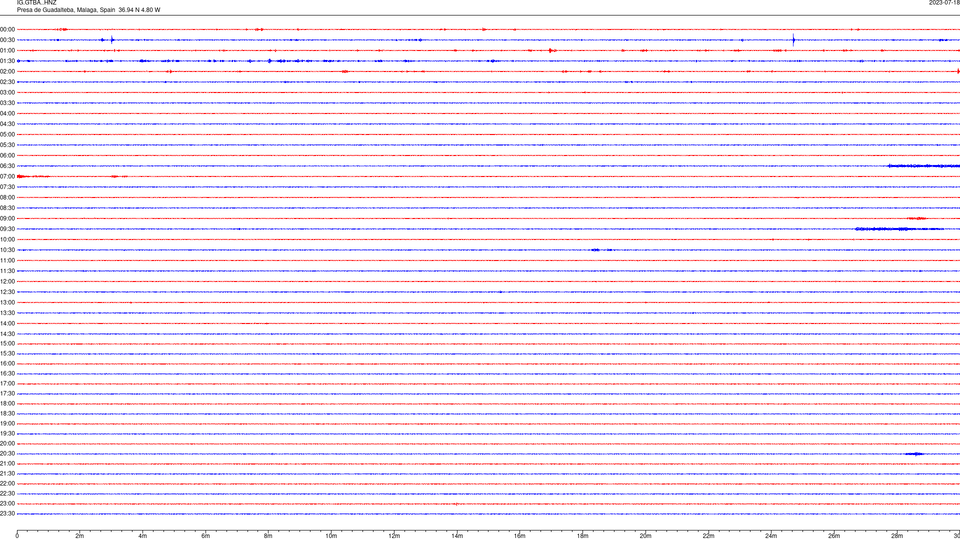Image resolution: width=960 pixels, height=540 pixels.
Task: Click the 18:00 time label
Action: pyautogui.click(x=7, y=403)
